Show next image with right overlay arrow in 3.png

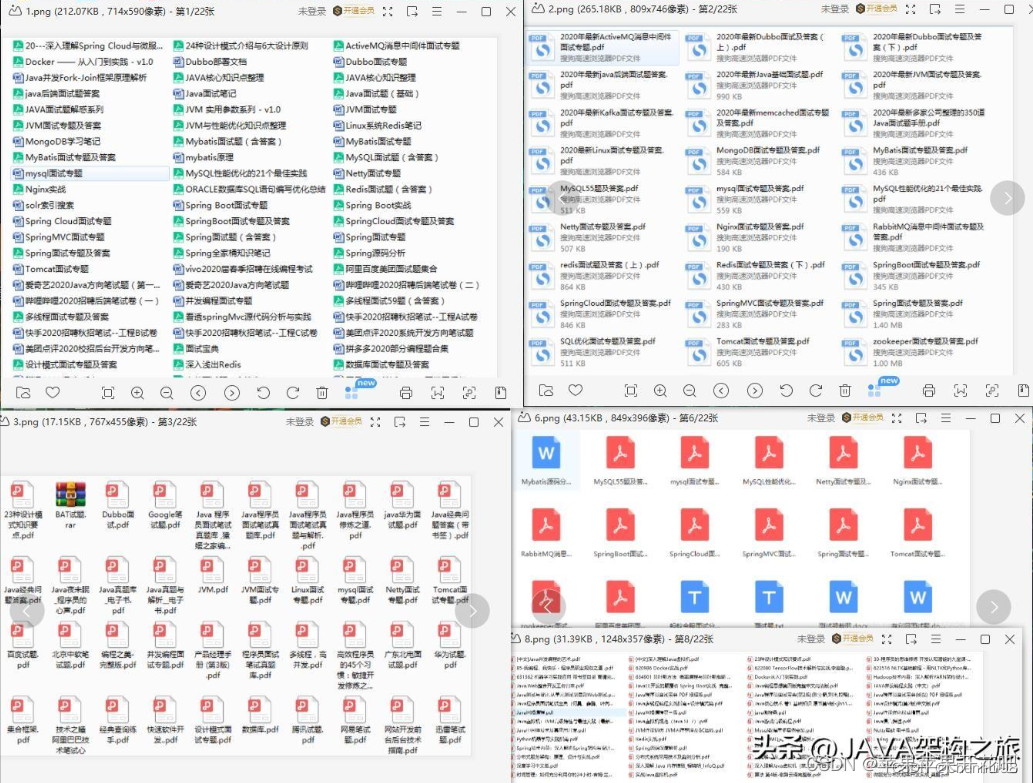tap(472, 611)
